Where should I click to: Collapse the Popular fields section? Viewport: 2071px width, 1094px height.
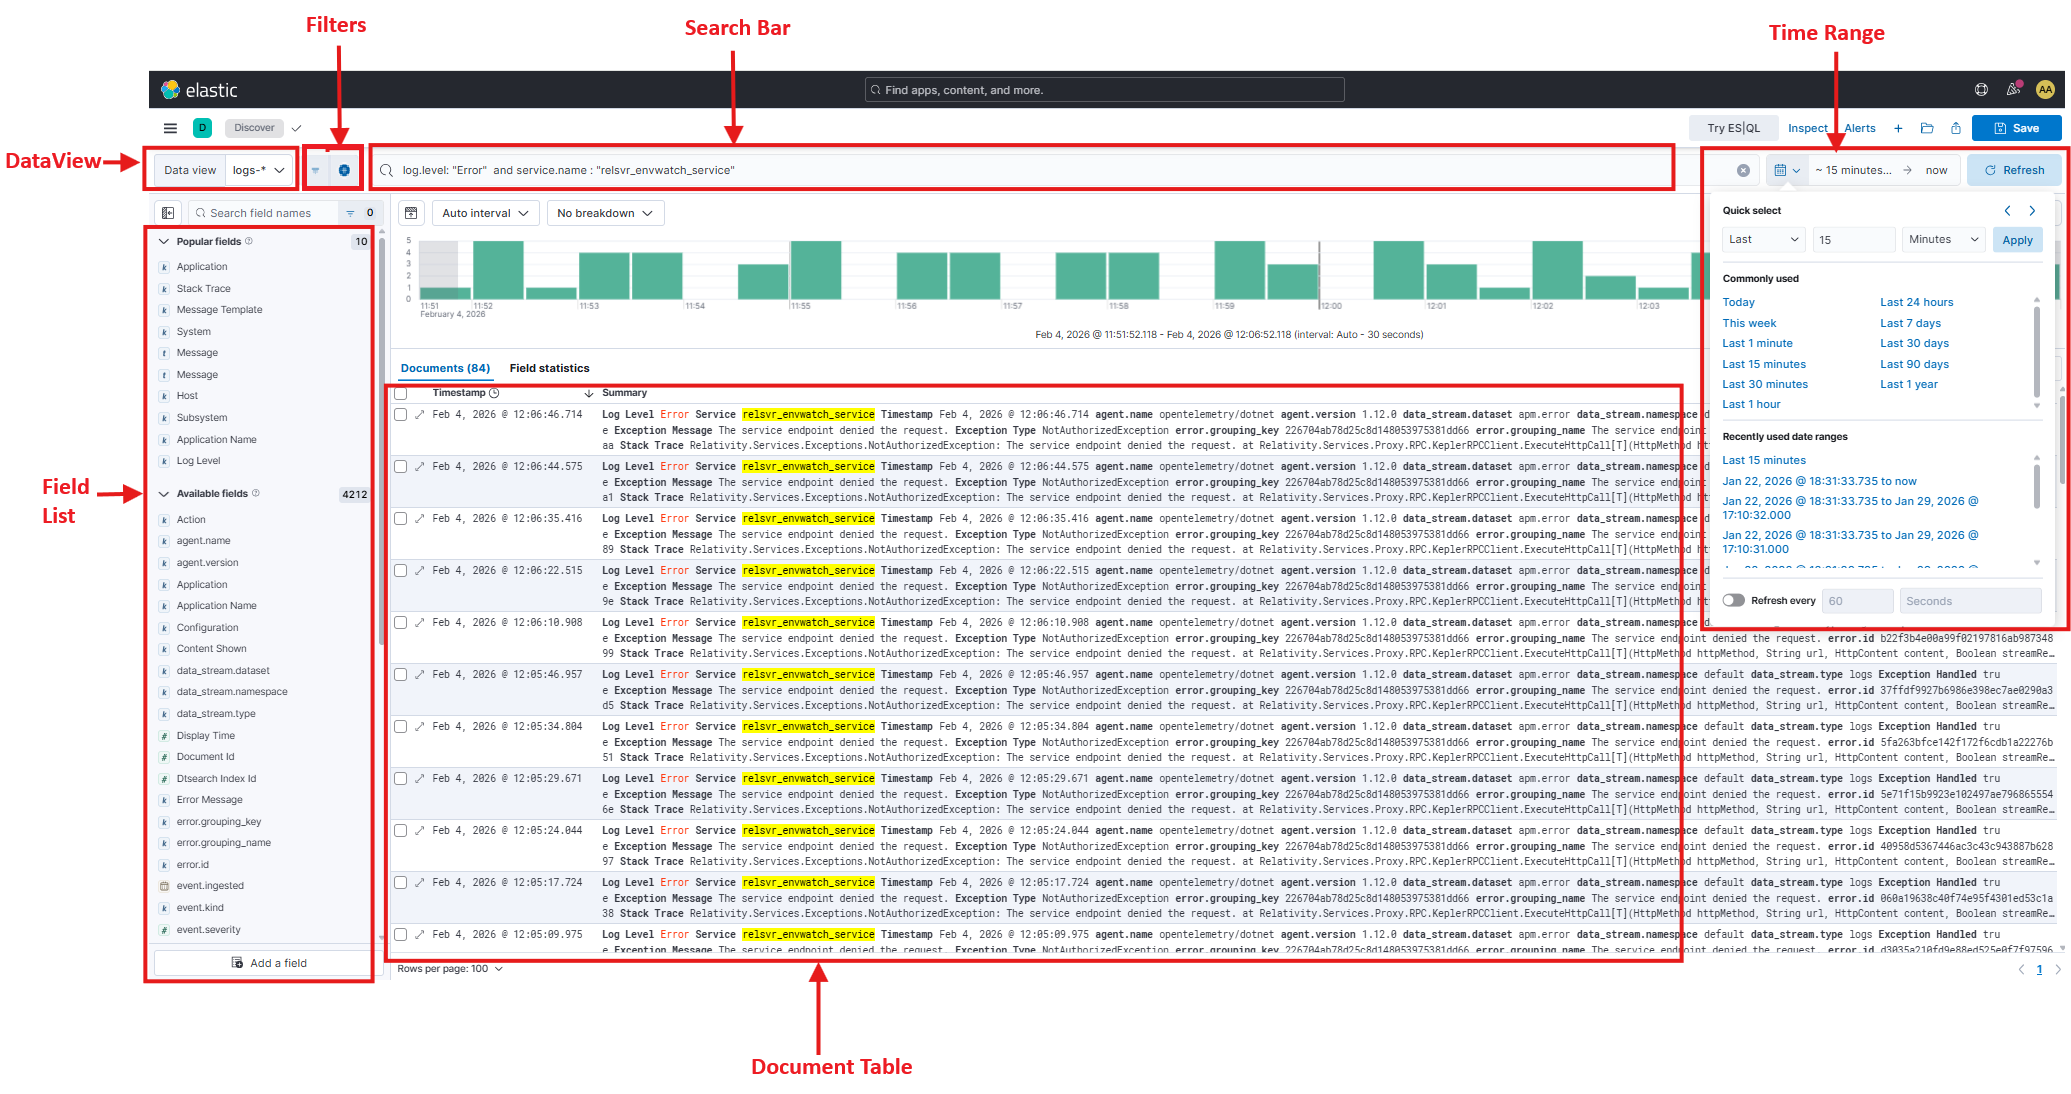tap(165, 241)
